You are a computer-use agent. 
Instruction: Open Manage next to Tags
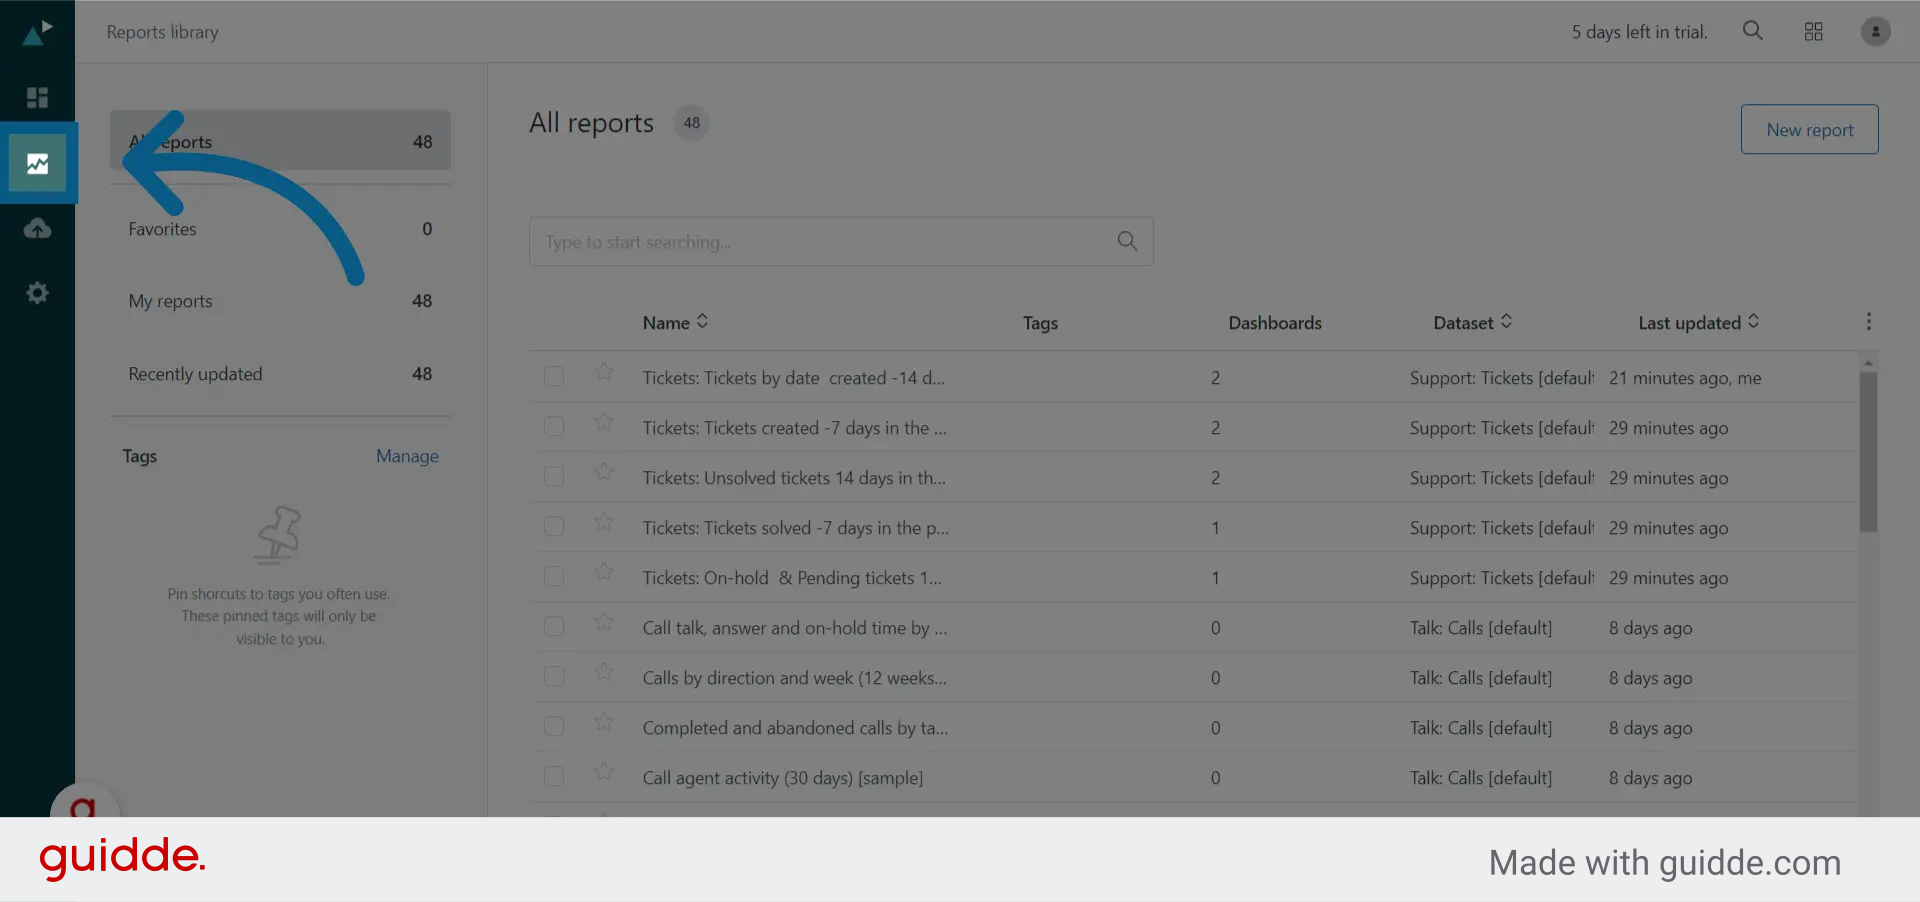(407, 456)
